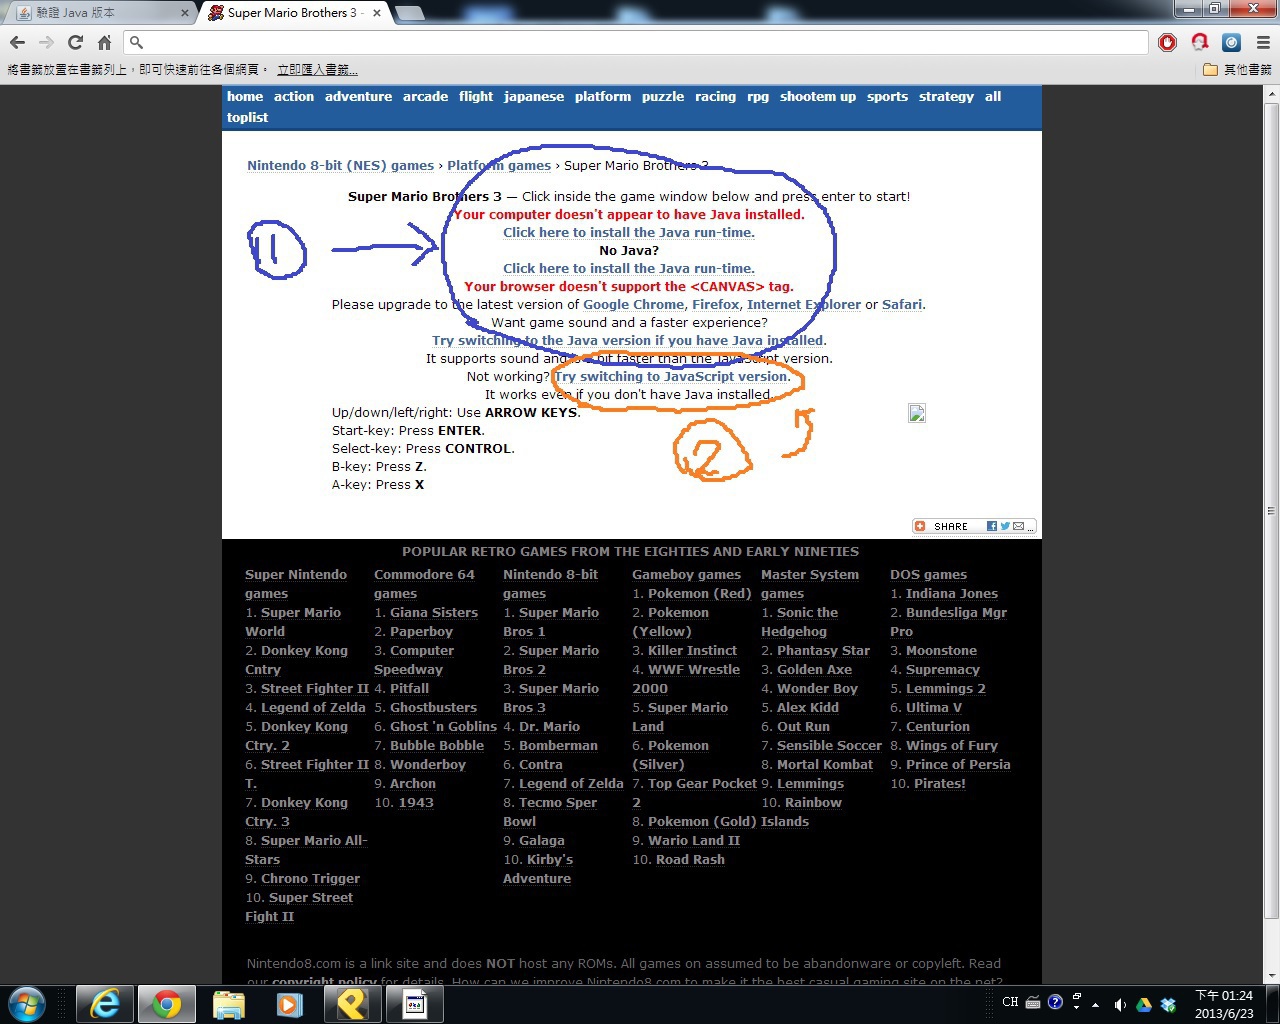Click the Gameboy games heading link
Screen dimensions: 1280x1024
coord(686,574)
